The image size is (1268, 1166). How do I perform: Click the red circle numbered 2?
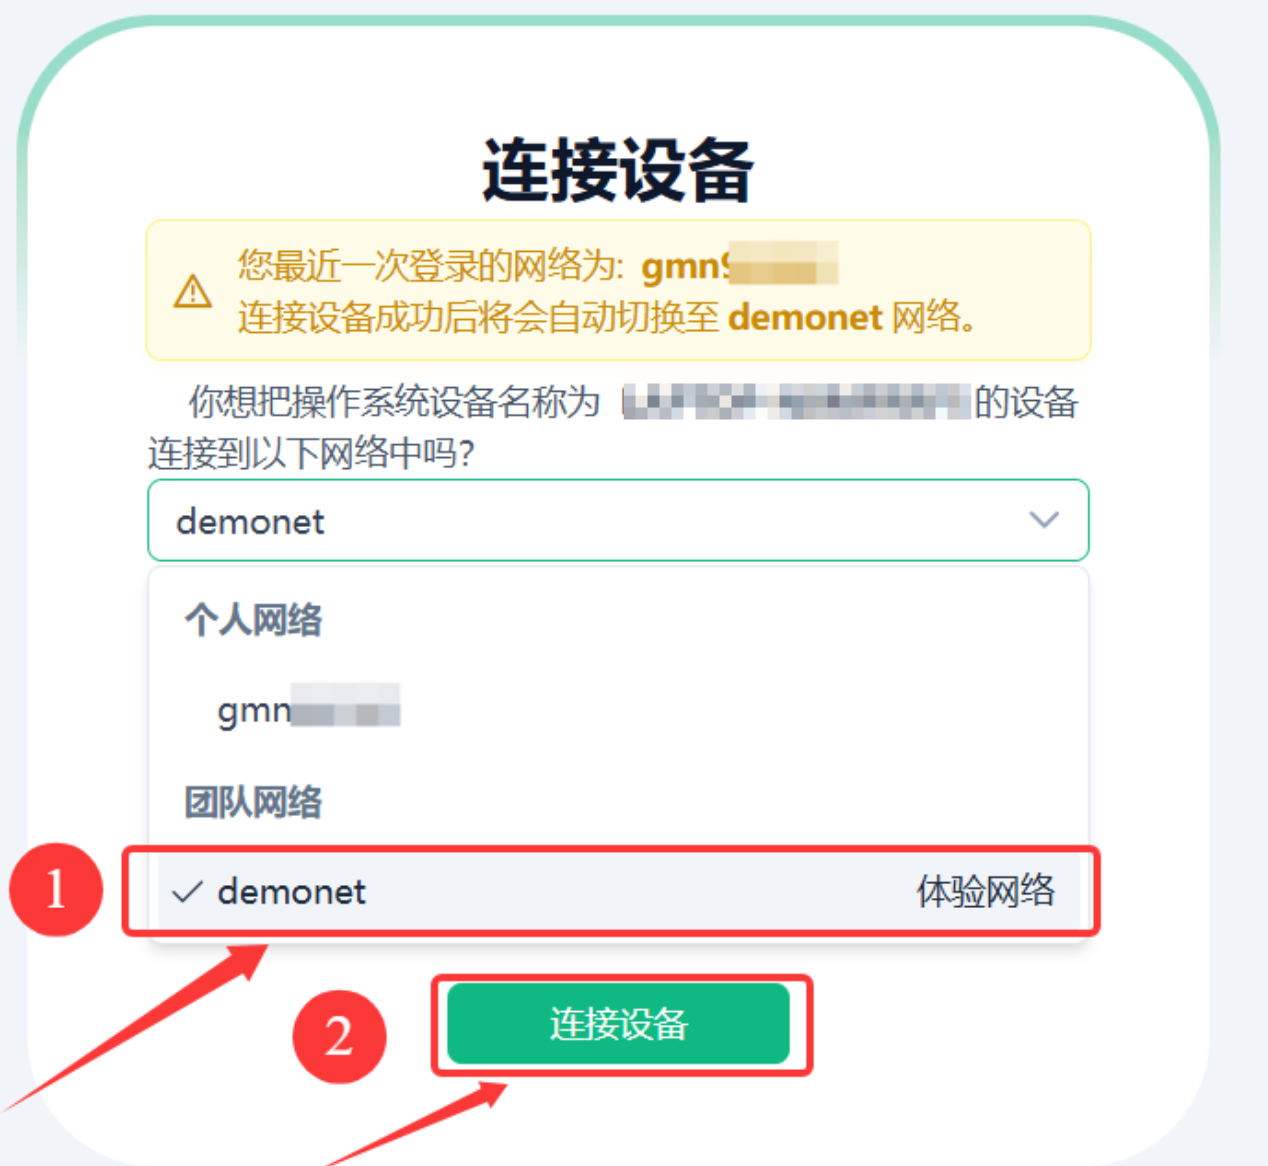coord(339,1036)
